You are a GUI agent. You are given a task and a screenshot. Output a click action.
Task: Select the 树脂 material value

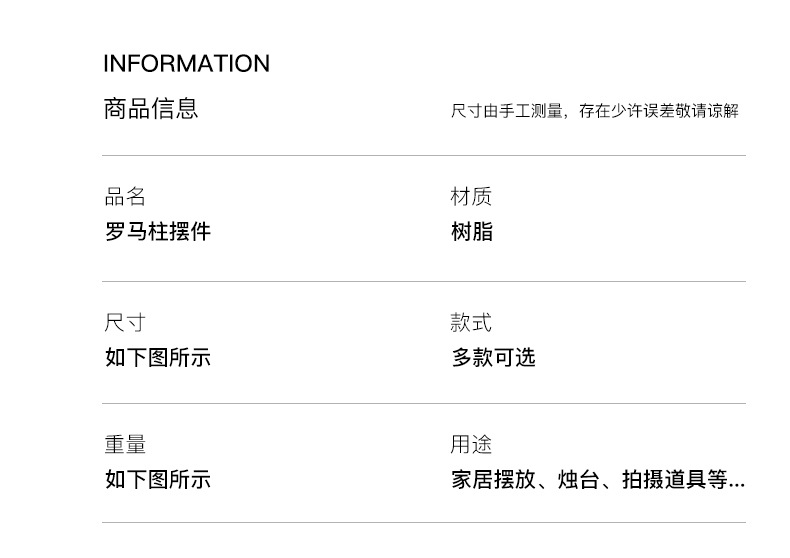click(472, 232)
